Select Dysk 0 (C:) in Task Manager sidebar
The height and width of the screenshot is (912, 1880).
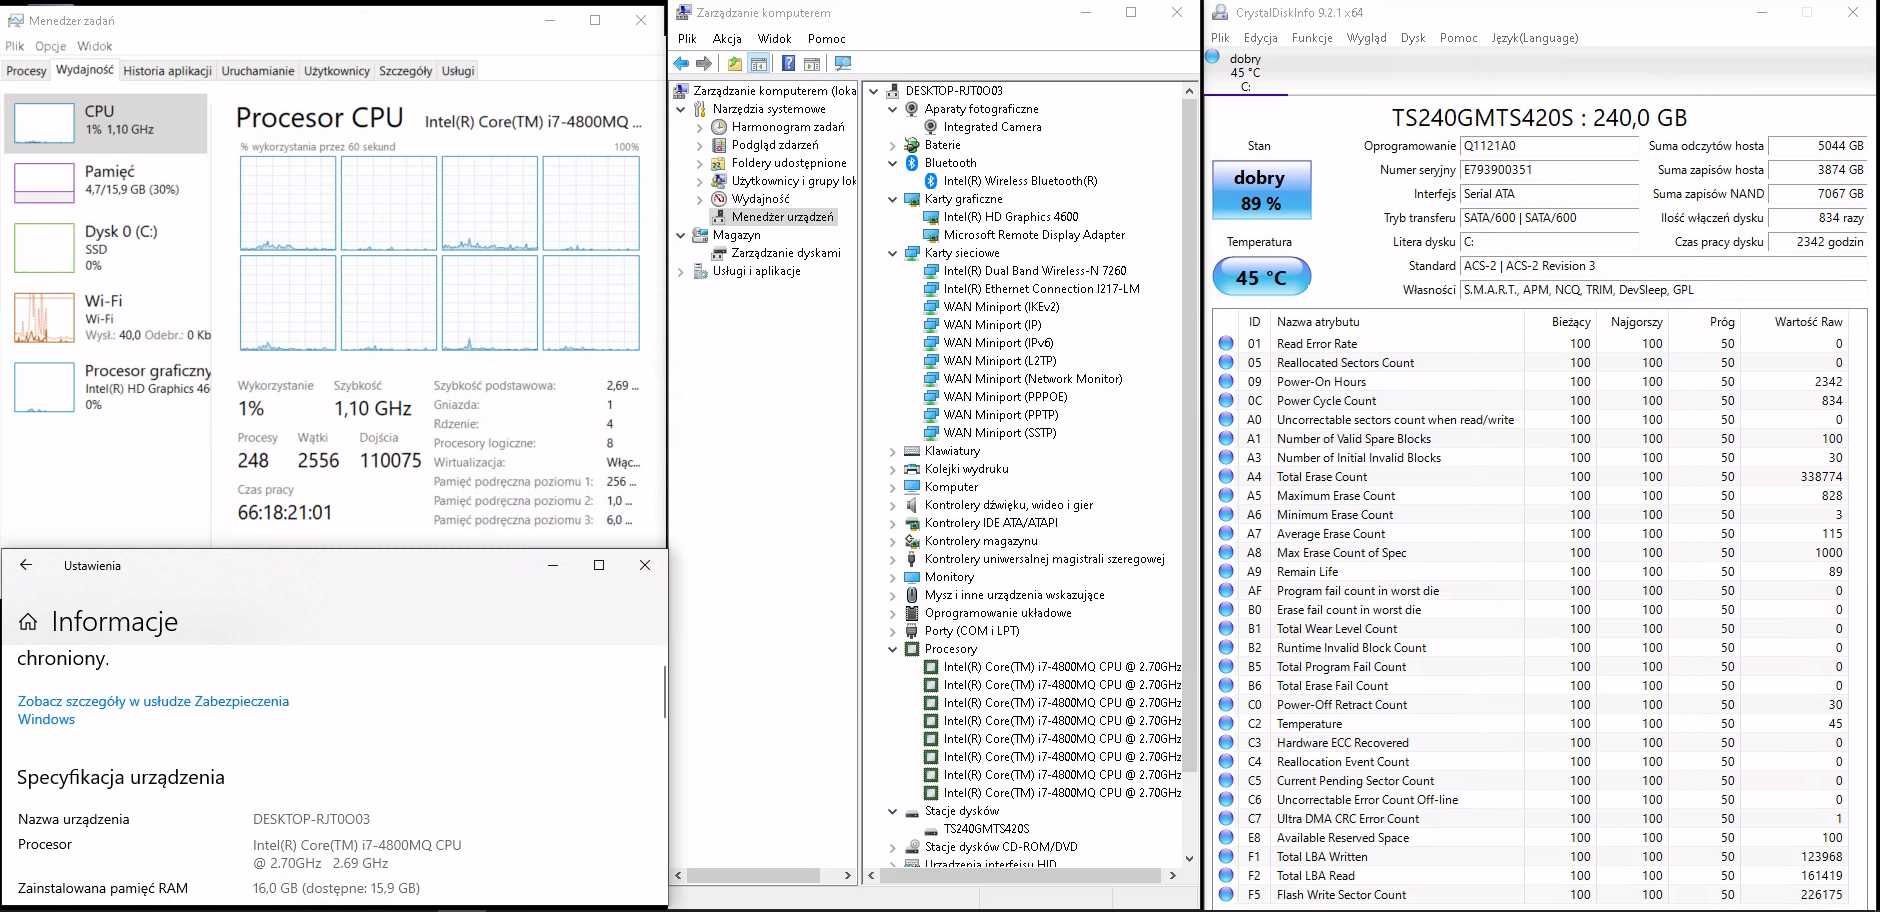(107, 247)
